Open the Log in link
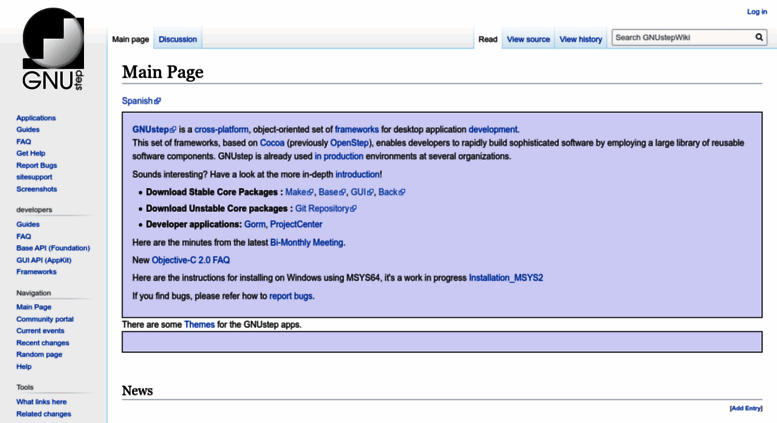The width and height of the screenshot is (777, 423). 757,12
